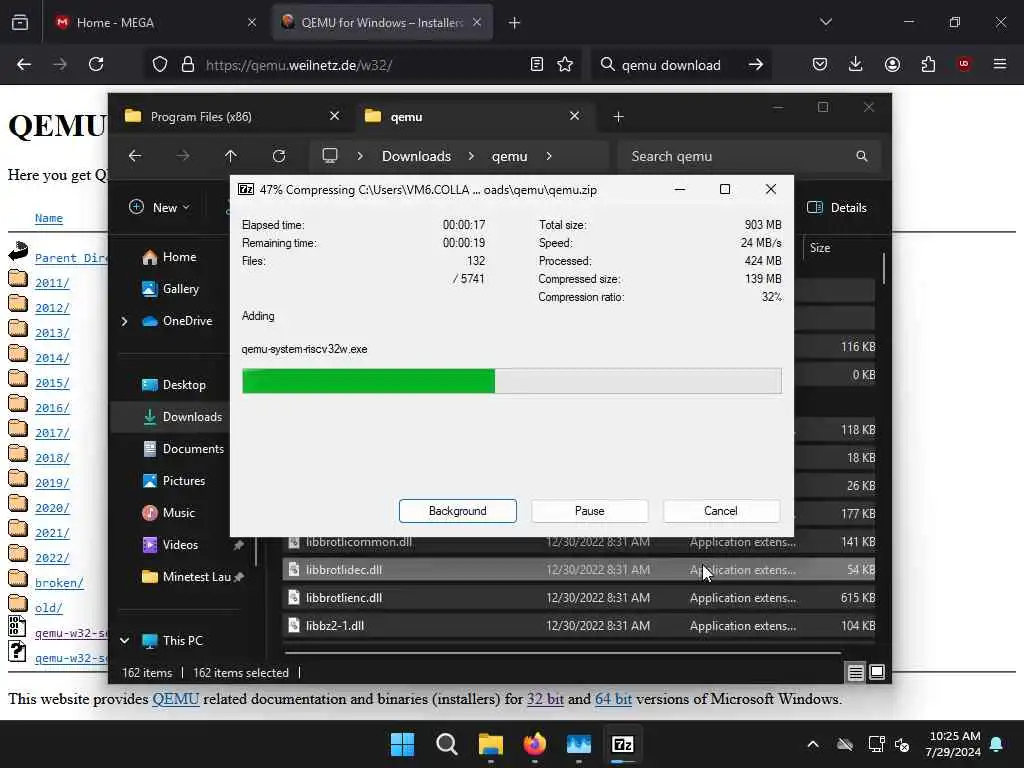Image resolution: width=1024 pixels, height=768 pixels.
Task: Sort files by the Size column
Action: (x=820, y=248)
